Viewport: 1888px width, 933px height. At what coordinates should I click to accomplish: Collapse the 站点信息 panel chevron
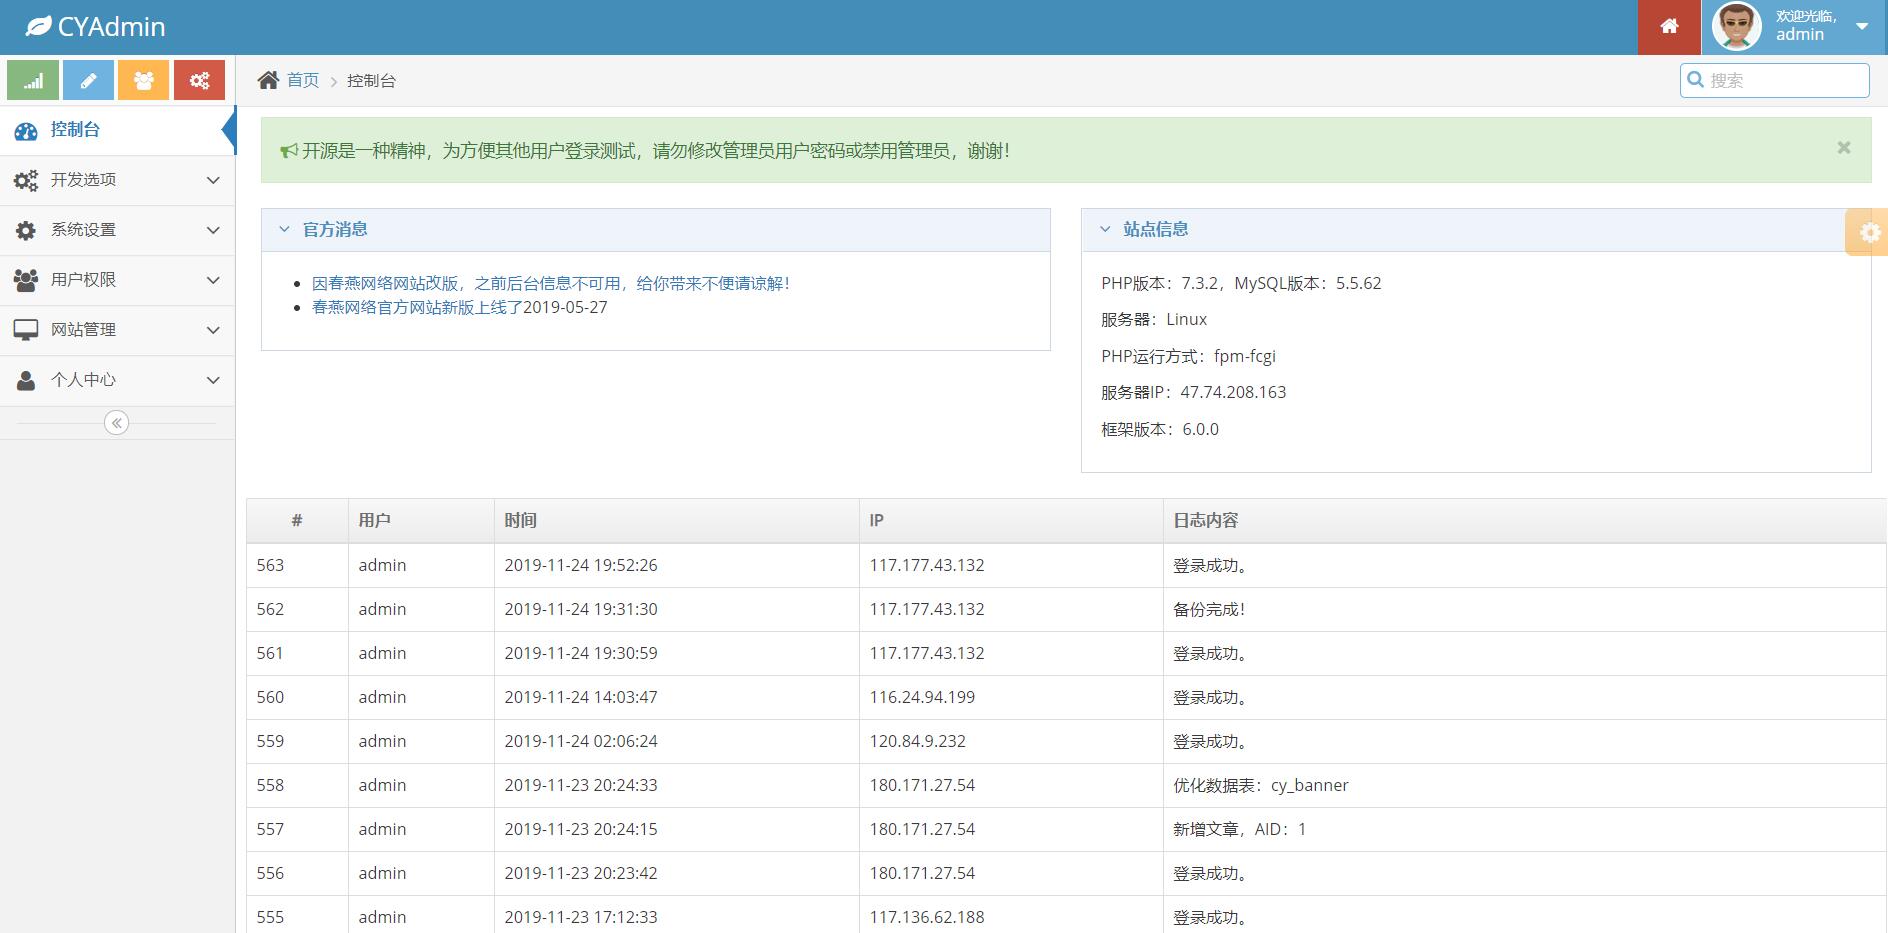click(x=1105, y=229)
